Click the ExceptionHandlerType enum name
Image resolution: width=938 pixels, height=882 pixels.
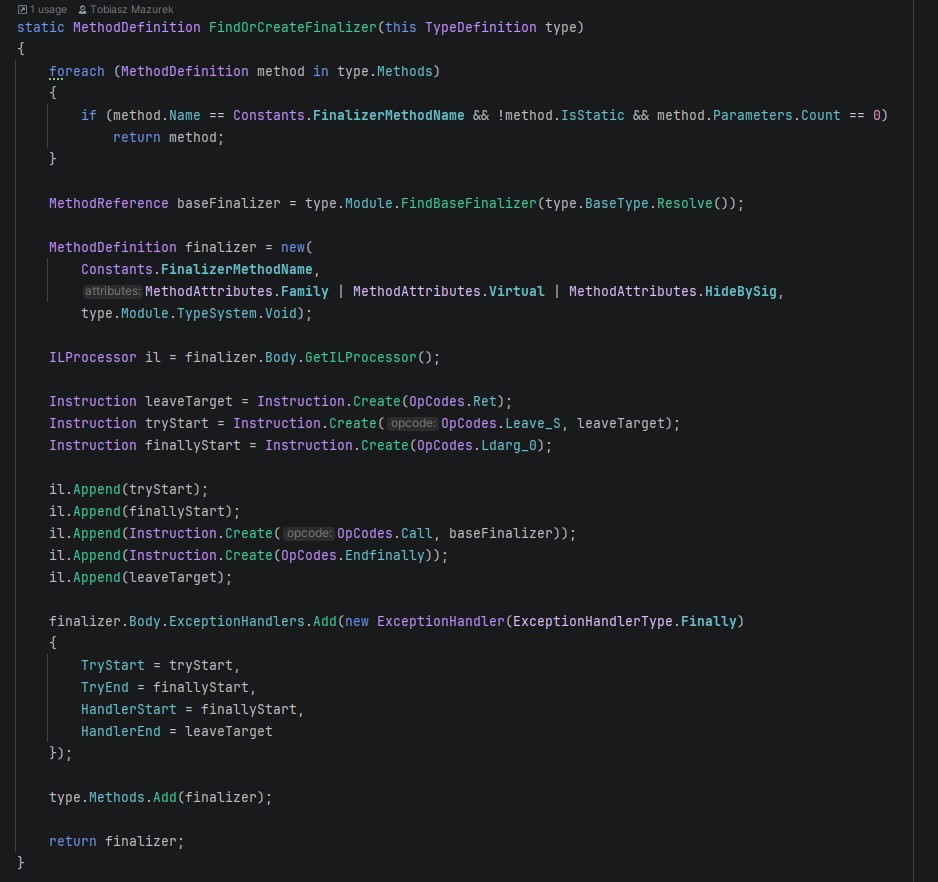point(593,622)
